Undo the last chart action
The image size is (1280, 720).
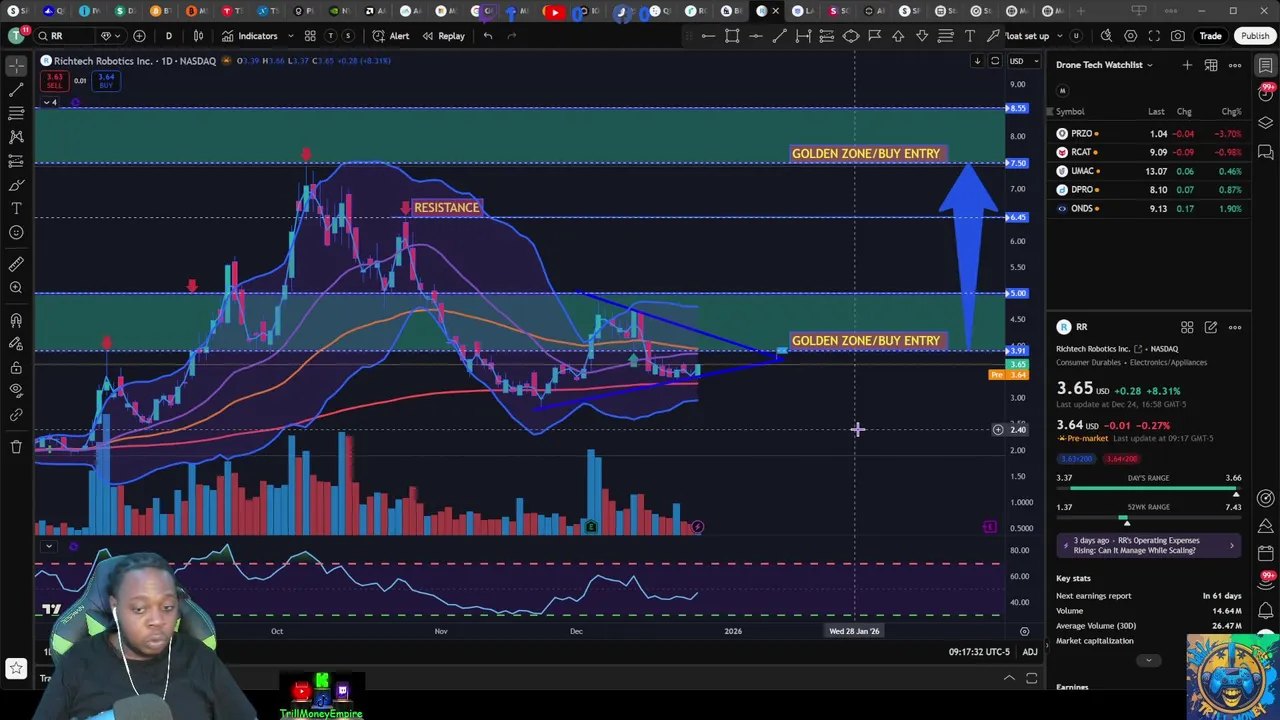[487, 36]
